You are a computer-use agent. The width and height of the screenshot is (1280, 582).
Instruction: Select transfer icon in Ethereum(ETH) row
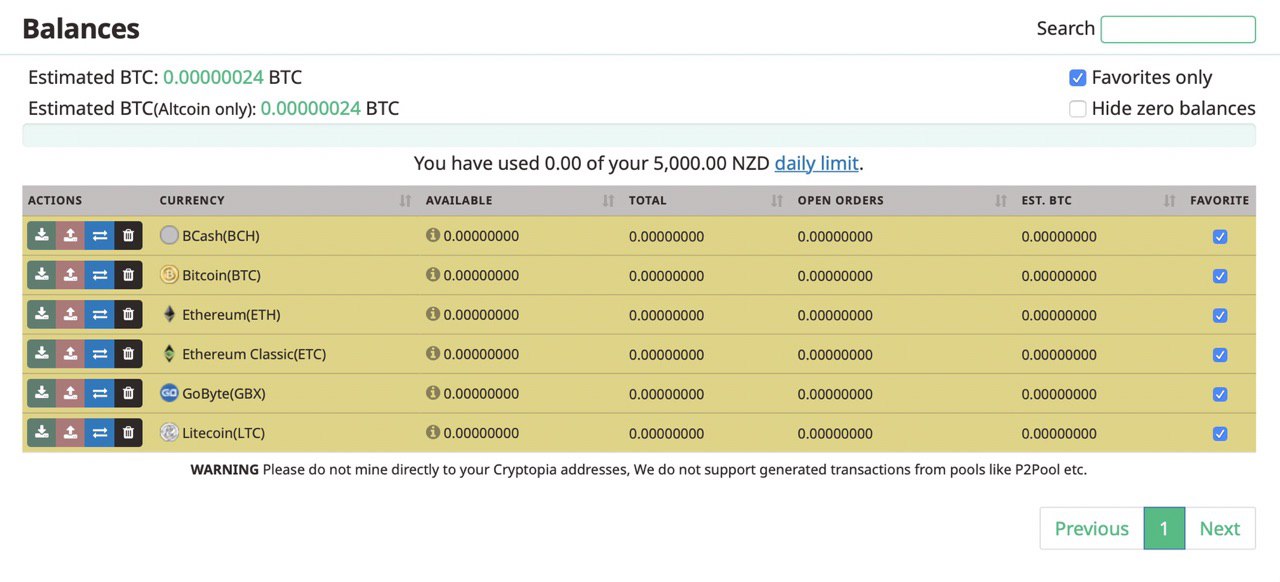(x=99, y=315)
